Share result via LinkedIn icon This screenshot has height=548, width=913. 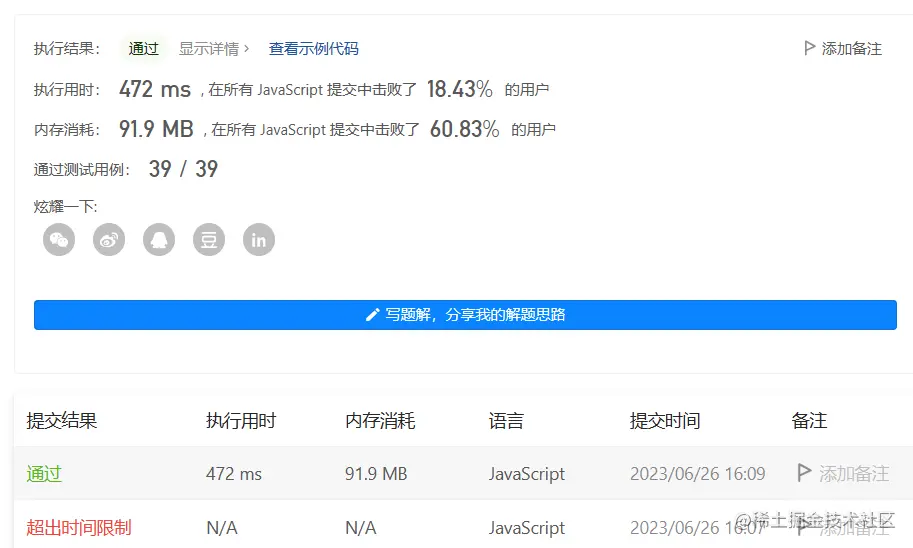tap(259, 239)
